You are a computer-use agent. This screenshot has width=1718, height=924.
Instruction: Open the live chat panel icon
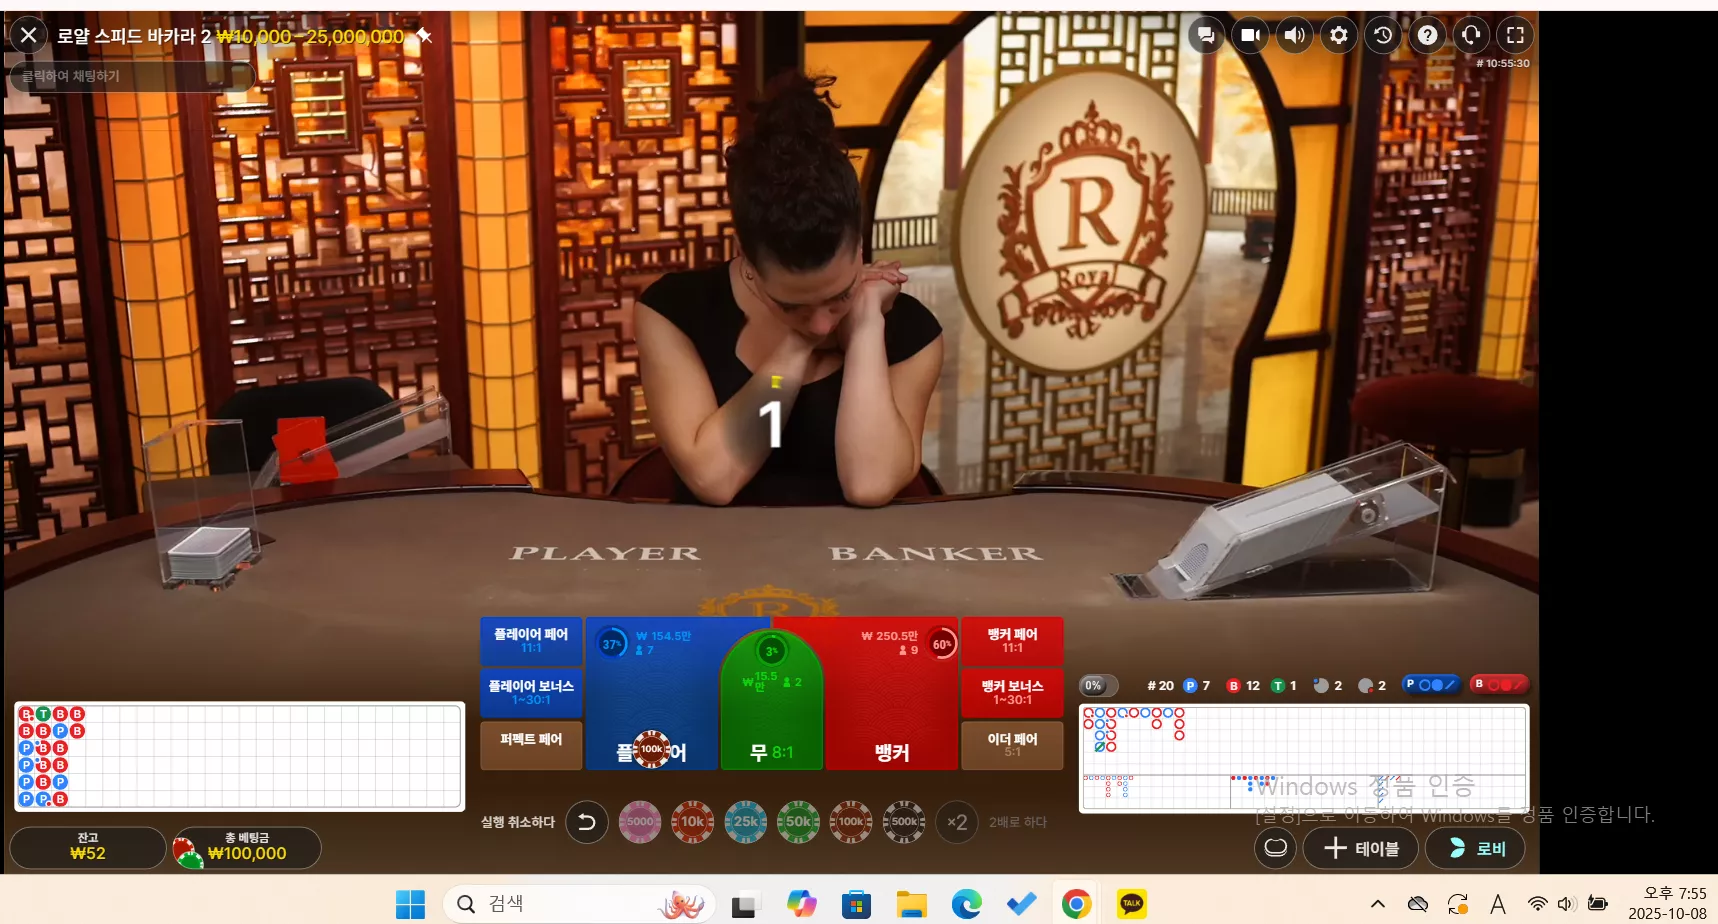[1206, 35]
